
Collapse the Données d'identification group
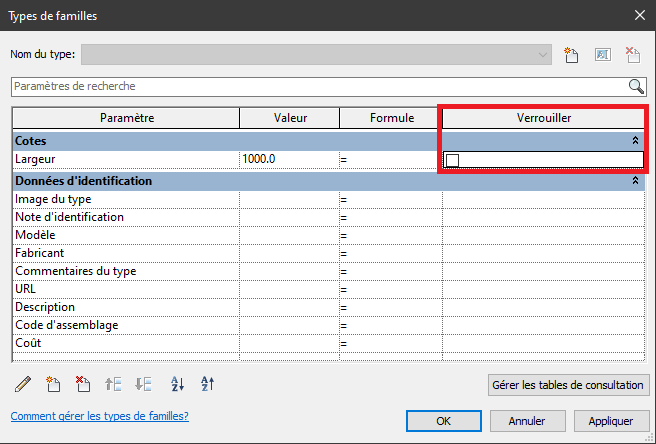tap(635, 182)
